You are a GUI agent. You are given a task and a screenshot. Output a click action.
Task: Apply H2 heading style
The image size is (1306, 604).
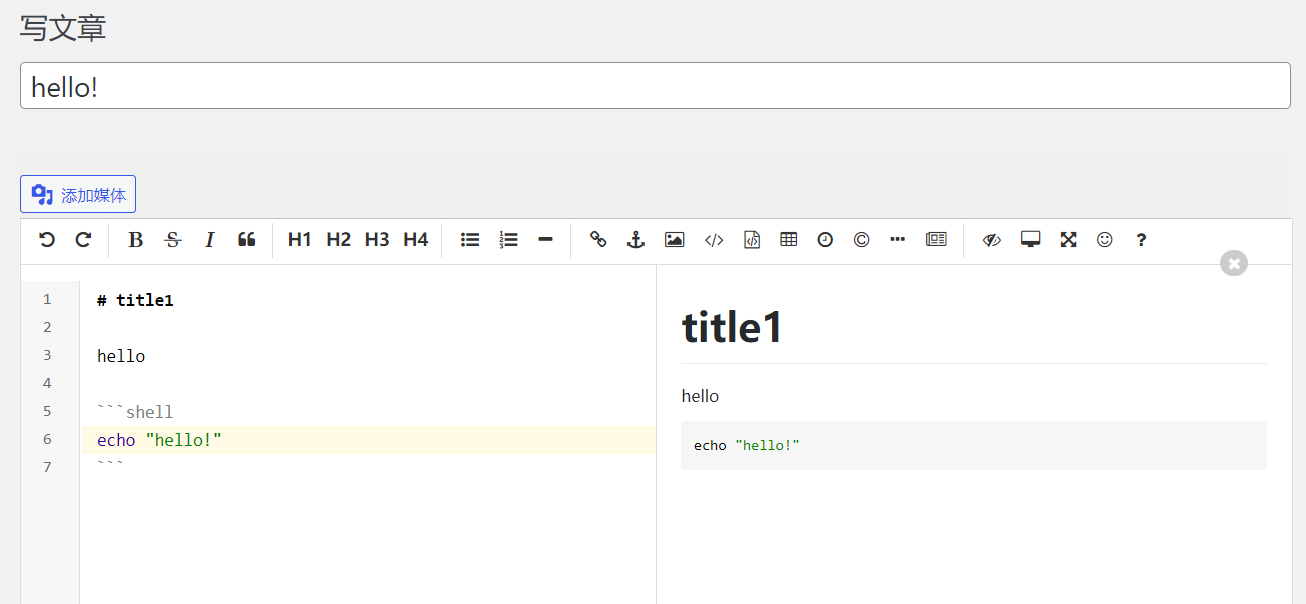(338, 240)
